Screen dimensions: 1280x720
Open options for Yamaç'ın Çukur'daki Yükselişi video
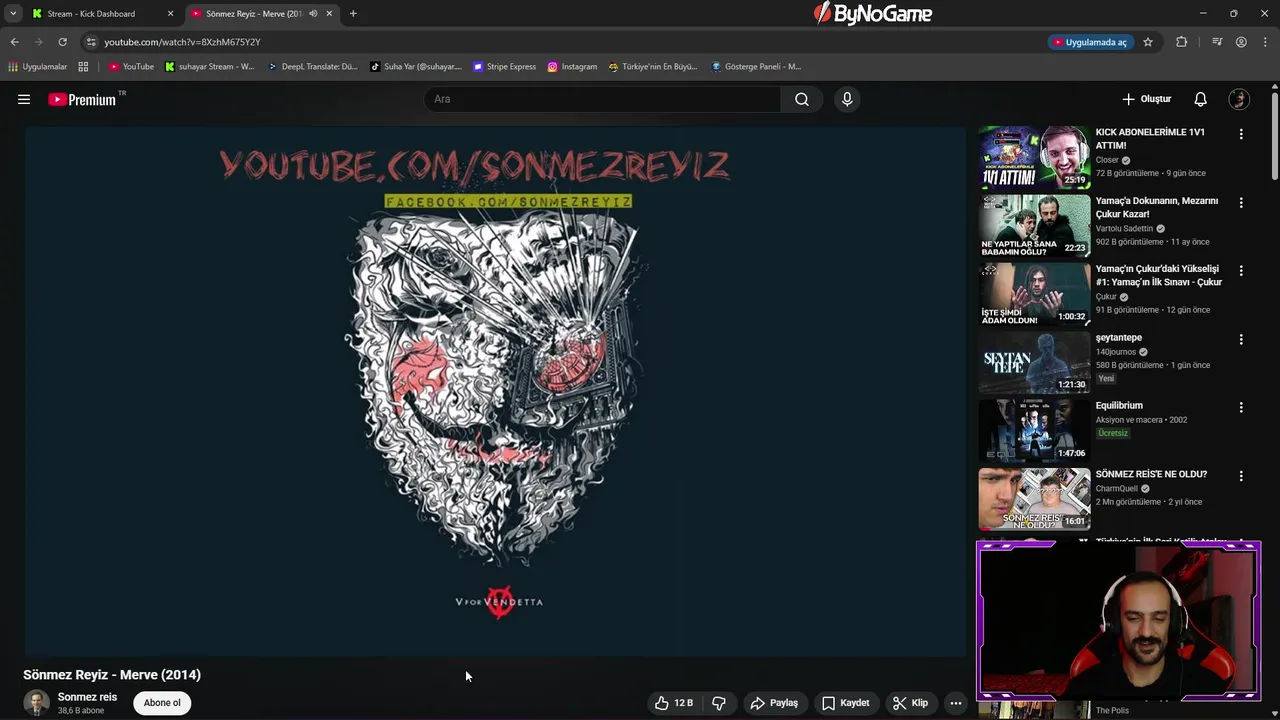click(x=1241, y=271)
